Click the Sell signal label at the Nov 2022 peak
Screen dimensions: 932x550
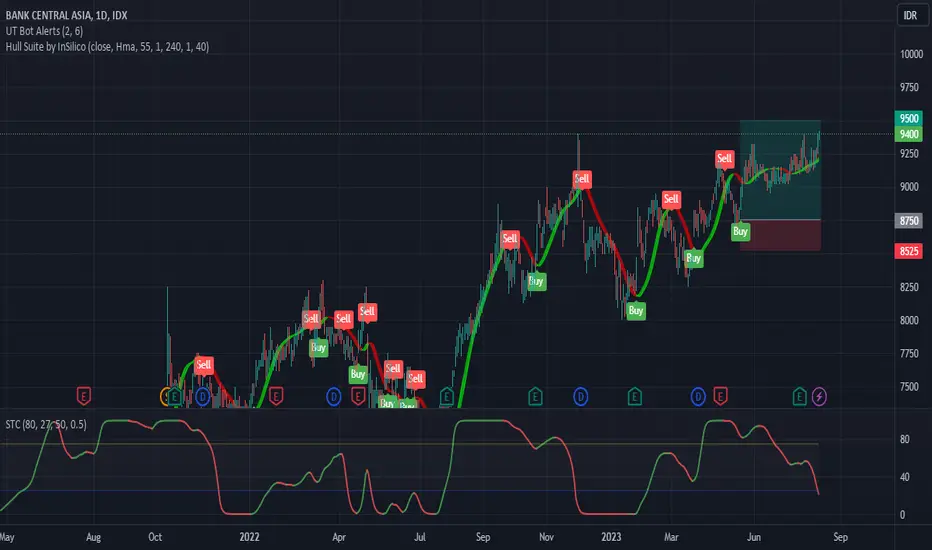pos(582,179)
